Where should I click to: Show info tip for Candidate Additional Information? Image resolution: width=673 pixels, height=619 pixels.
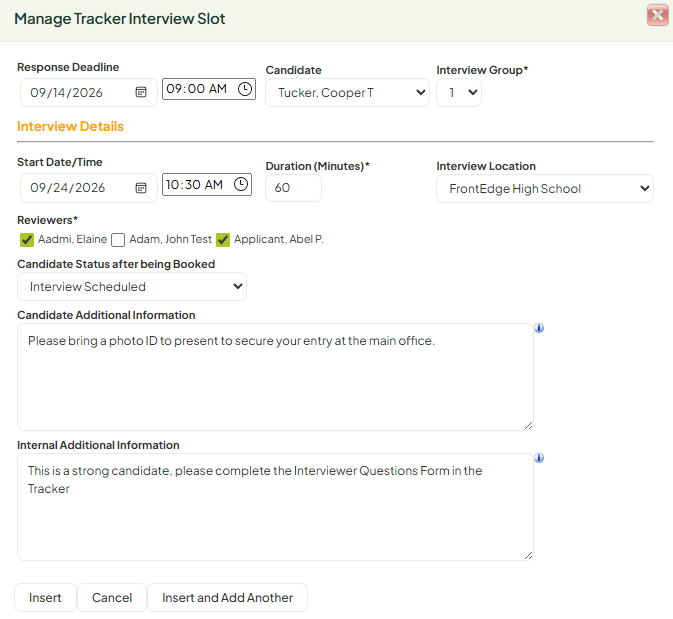point(539,328)
